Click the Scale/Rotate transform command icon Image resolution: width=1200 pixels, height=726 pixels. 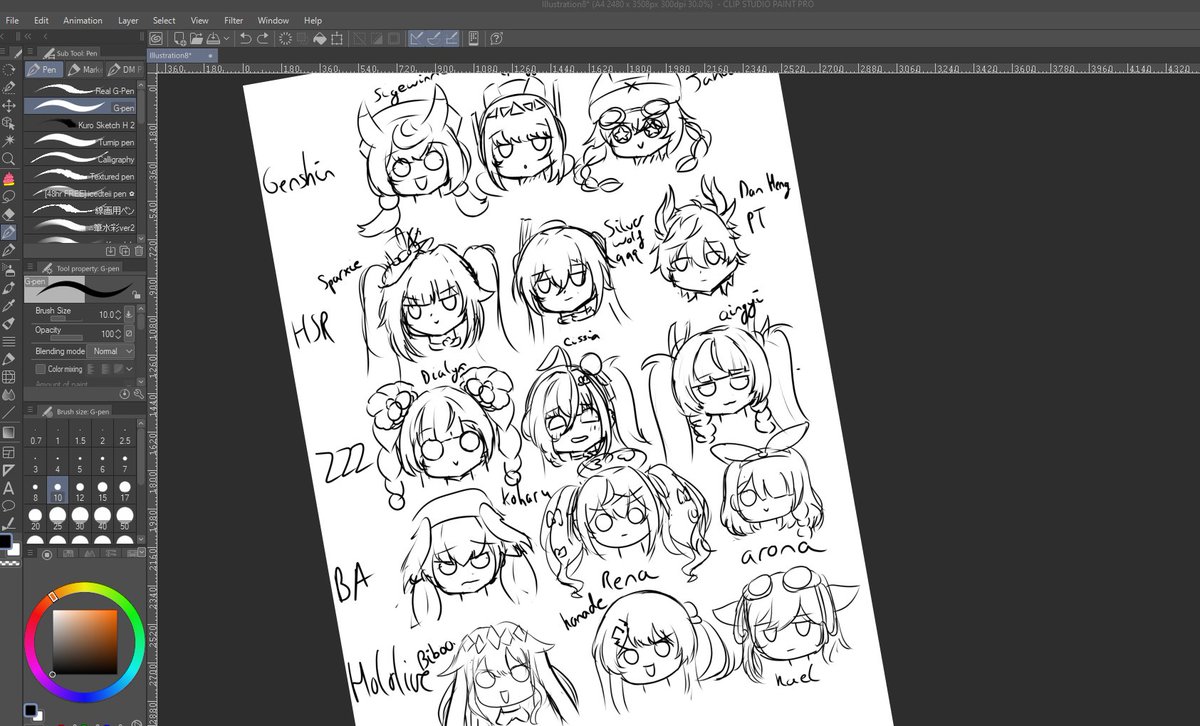(x=337, y=38)
